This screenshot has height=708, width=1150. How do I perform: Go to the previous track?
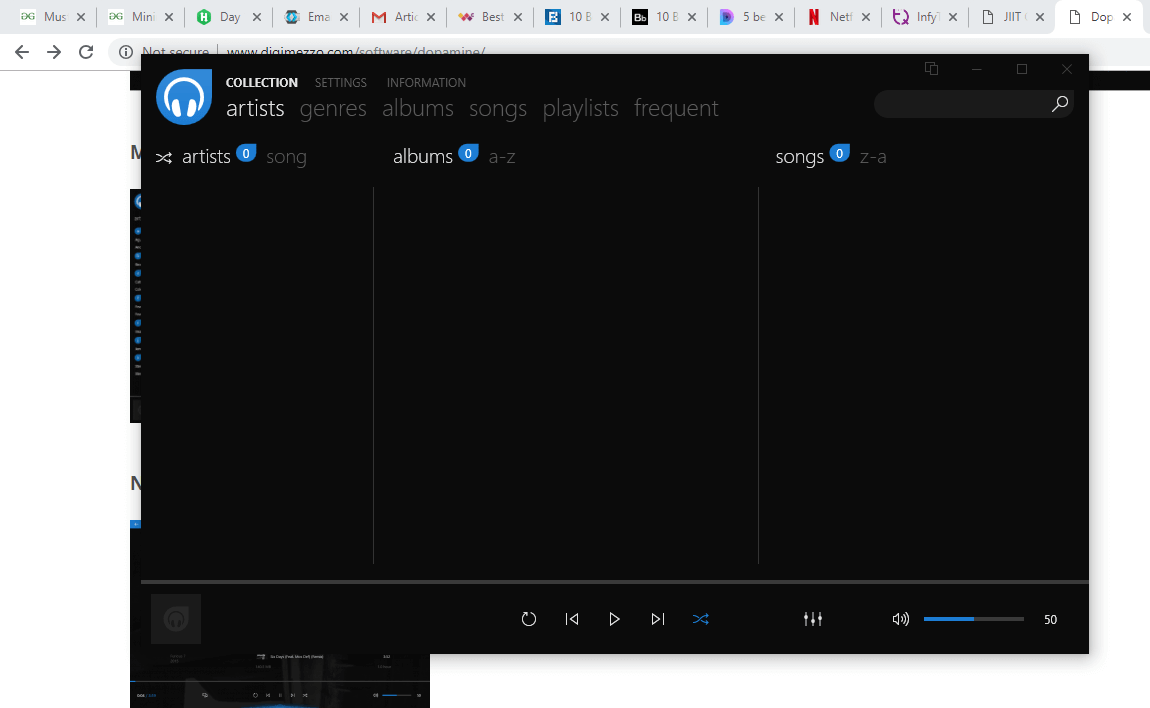(572, 619)
